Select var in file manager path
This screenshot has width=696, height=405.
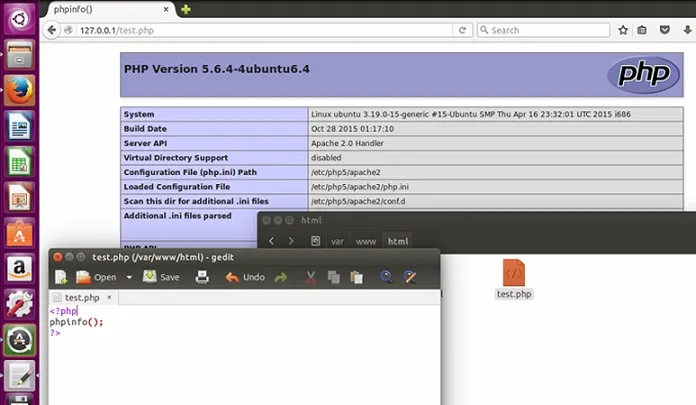click(337, 242)
